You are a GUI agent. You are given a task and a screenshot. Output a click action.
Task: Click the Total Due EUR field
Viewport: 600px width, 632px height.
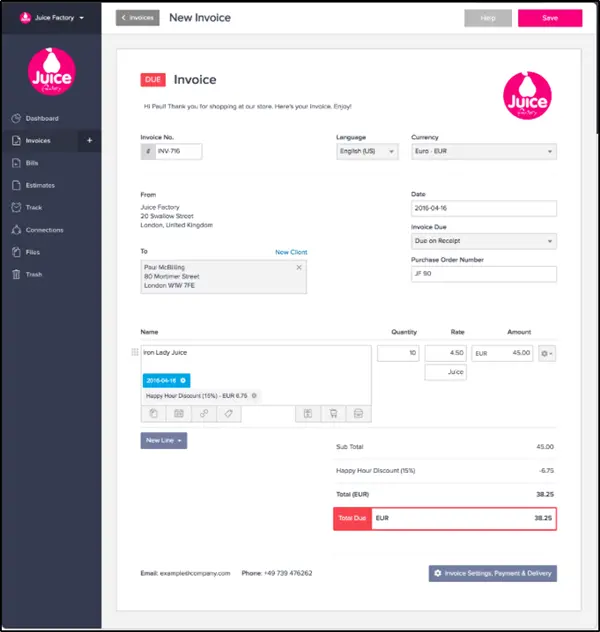coord(445,518)
